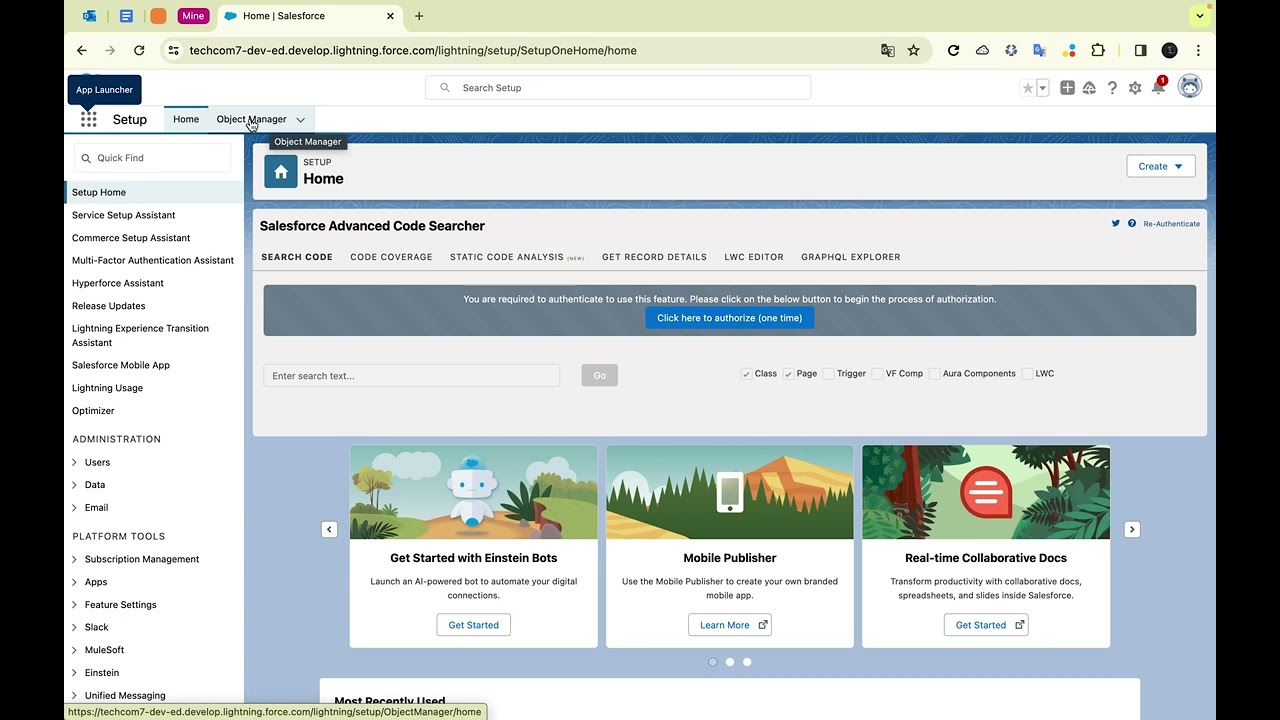
Task: Select the first carousel page dot
Action: coord(713,662)
